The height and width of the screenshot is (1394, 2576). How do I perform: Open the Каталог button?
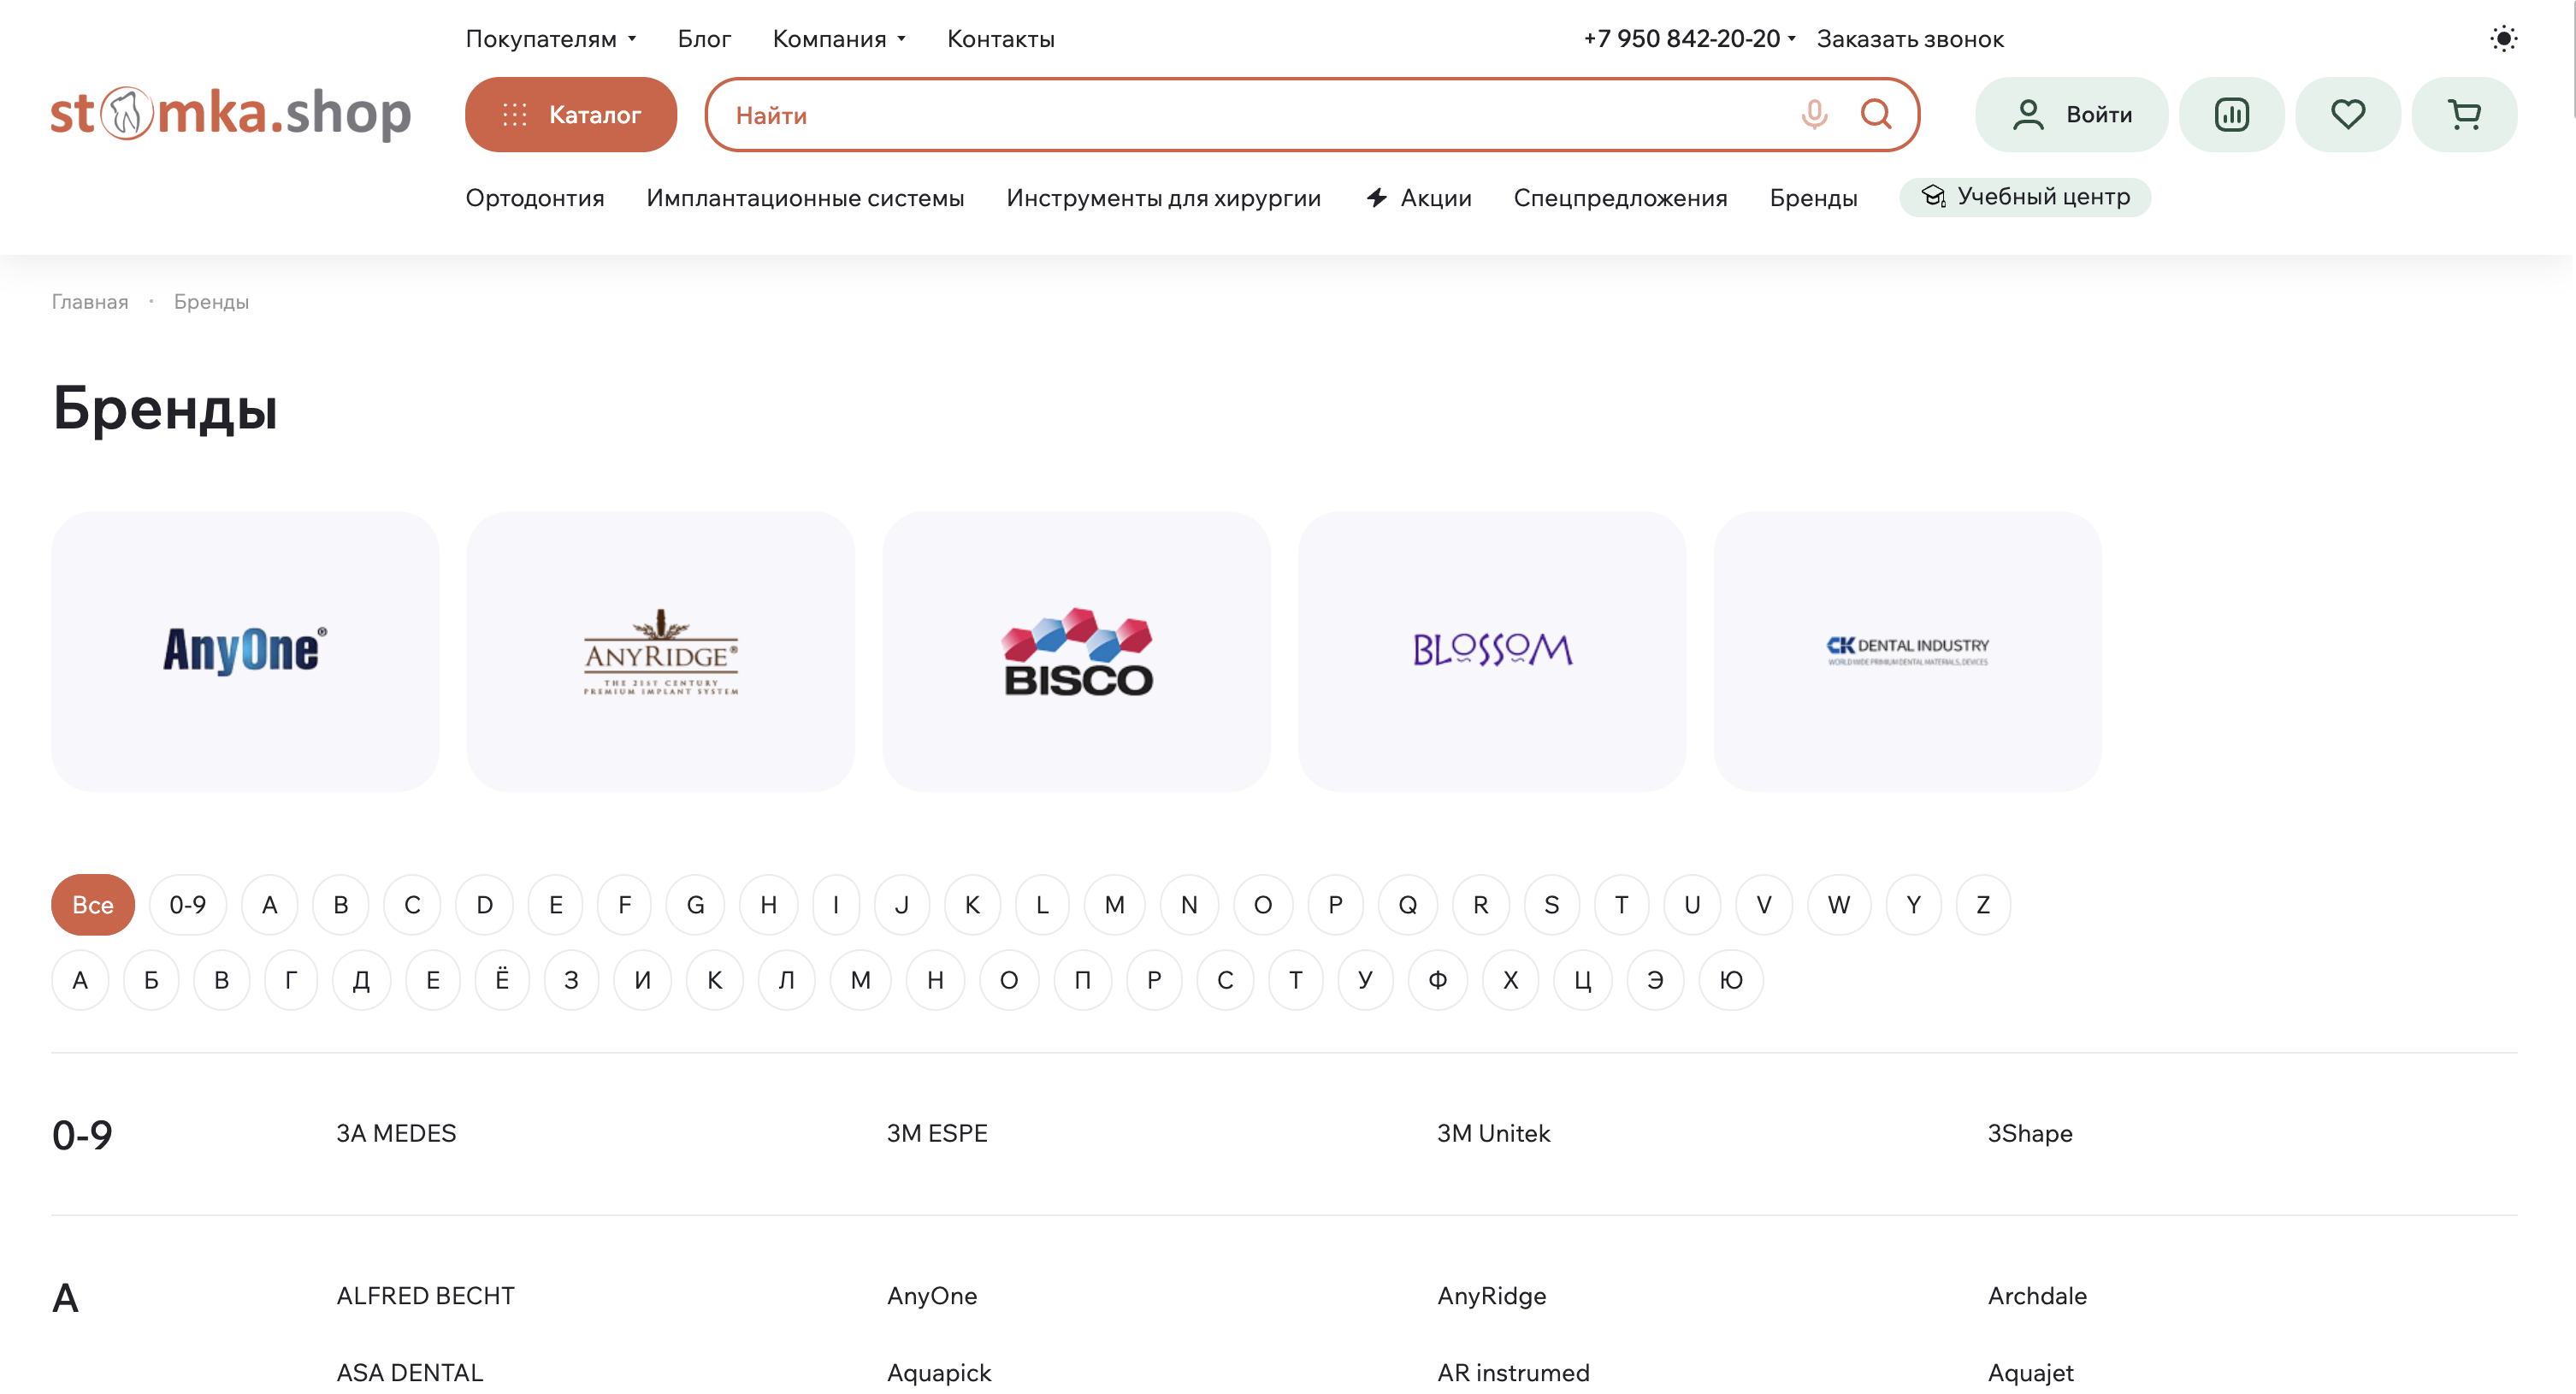pos(571,114)
